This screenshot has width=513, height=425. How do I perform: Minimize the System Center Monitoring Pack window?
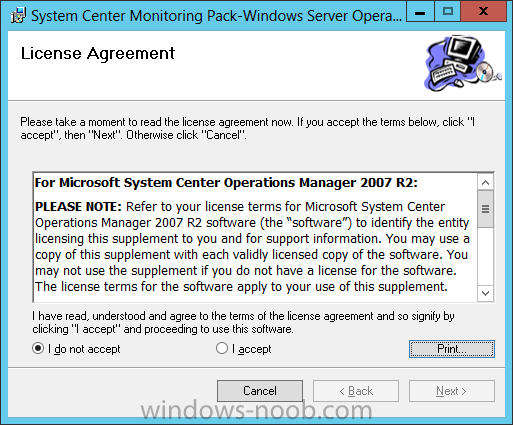(x=421, y=12)
